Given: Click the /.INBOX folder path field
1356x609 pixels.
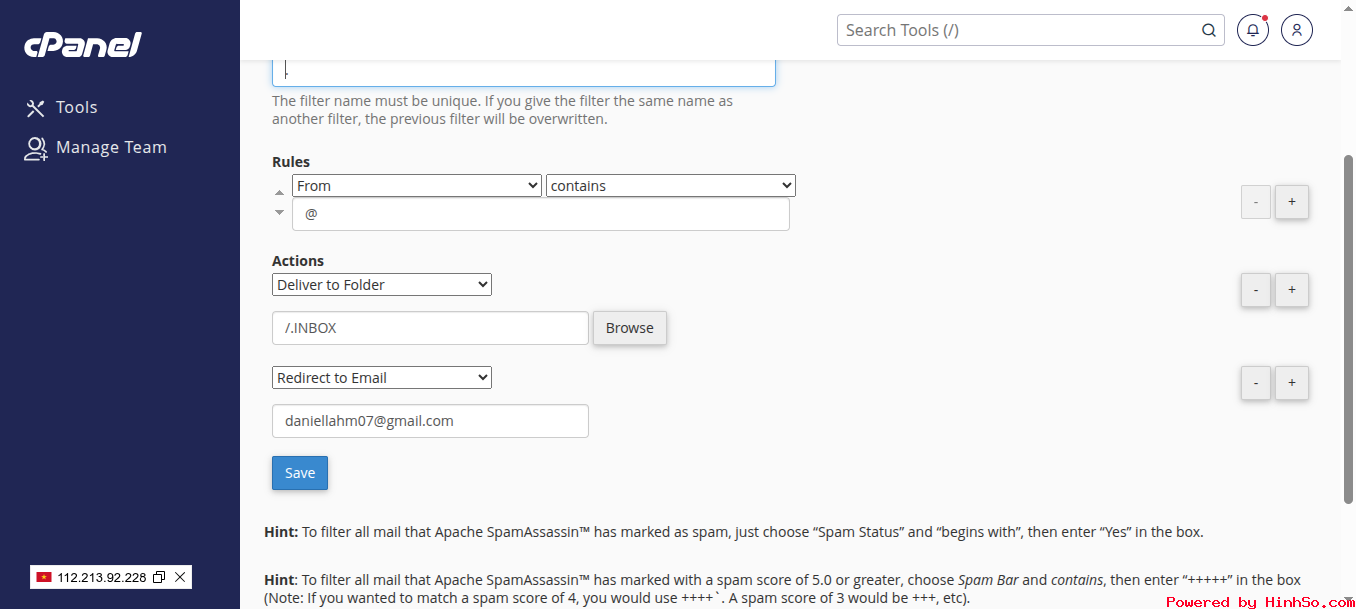Looking at the screenshot, I should coord(430,328).
